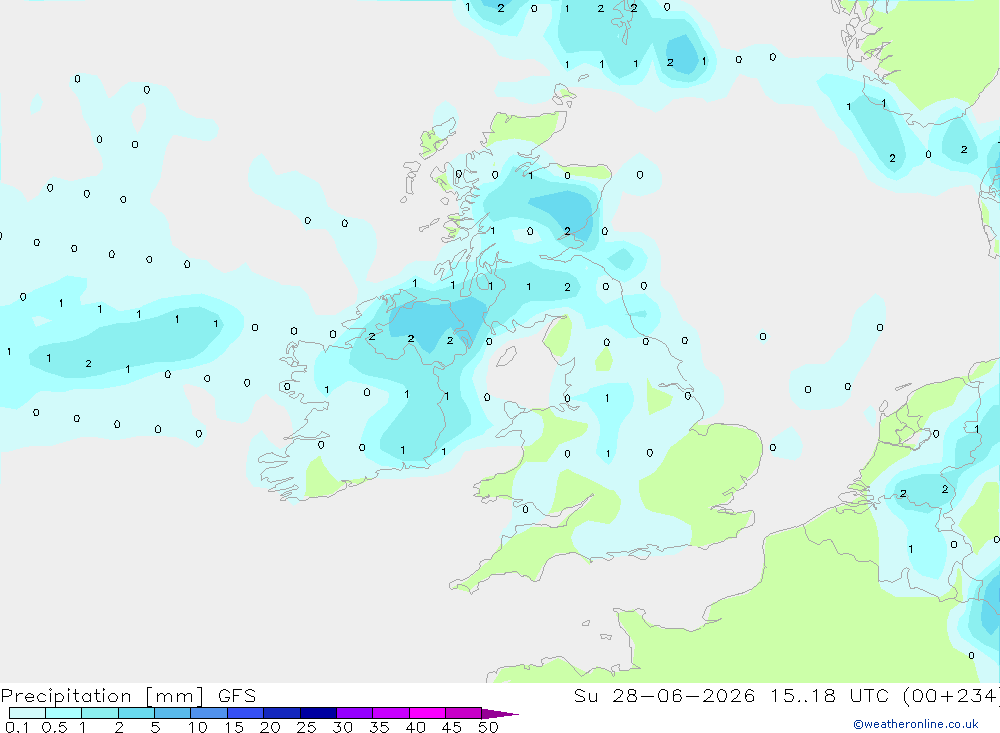Click the 1–2 mm legend swatch
This screenshot has width=1000, height=733.
99,713
